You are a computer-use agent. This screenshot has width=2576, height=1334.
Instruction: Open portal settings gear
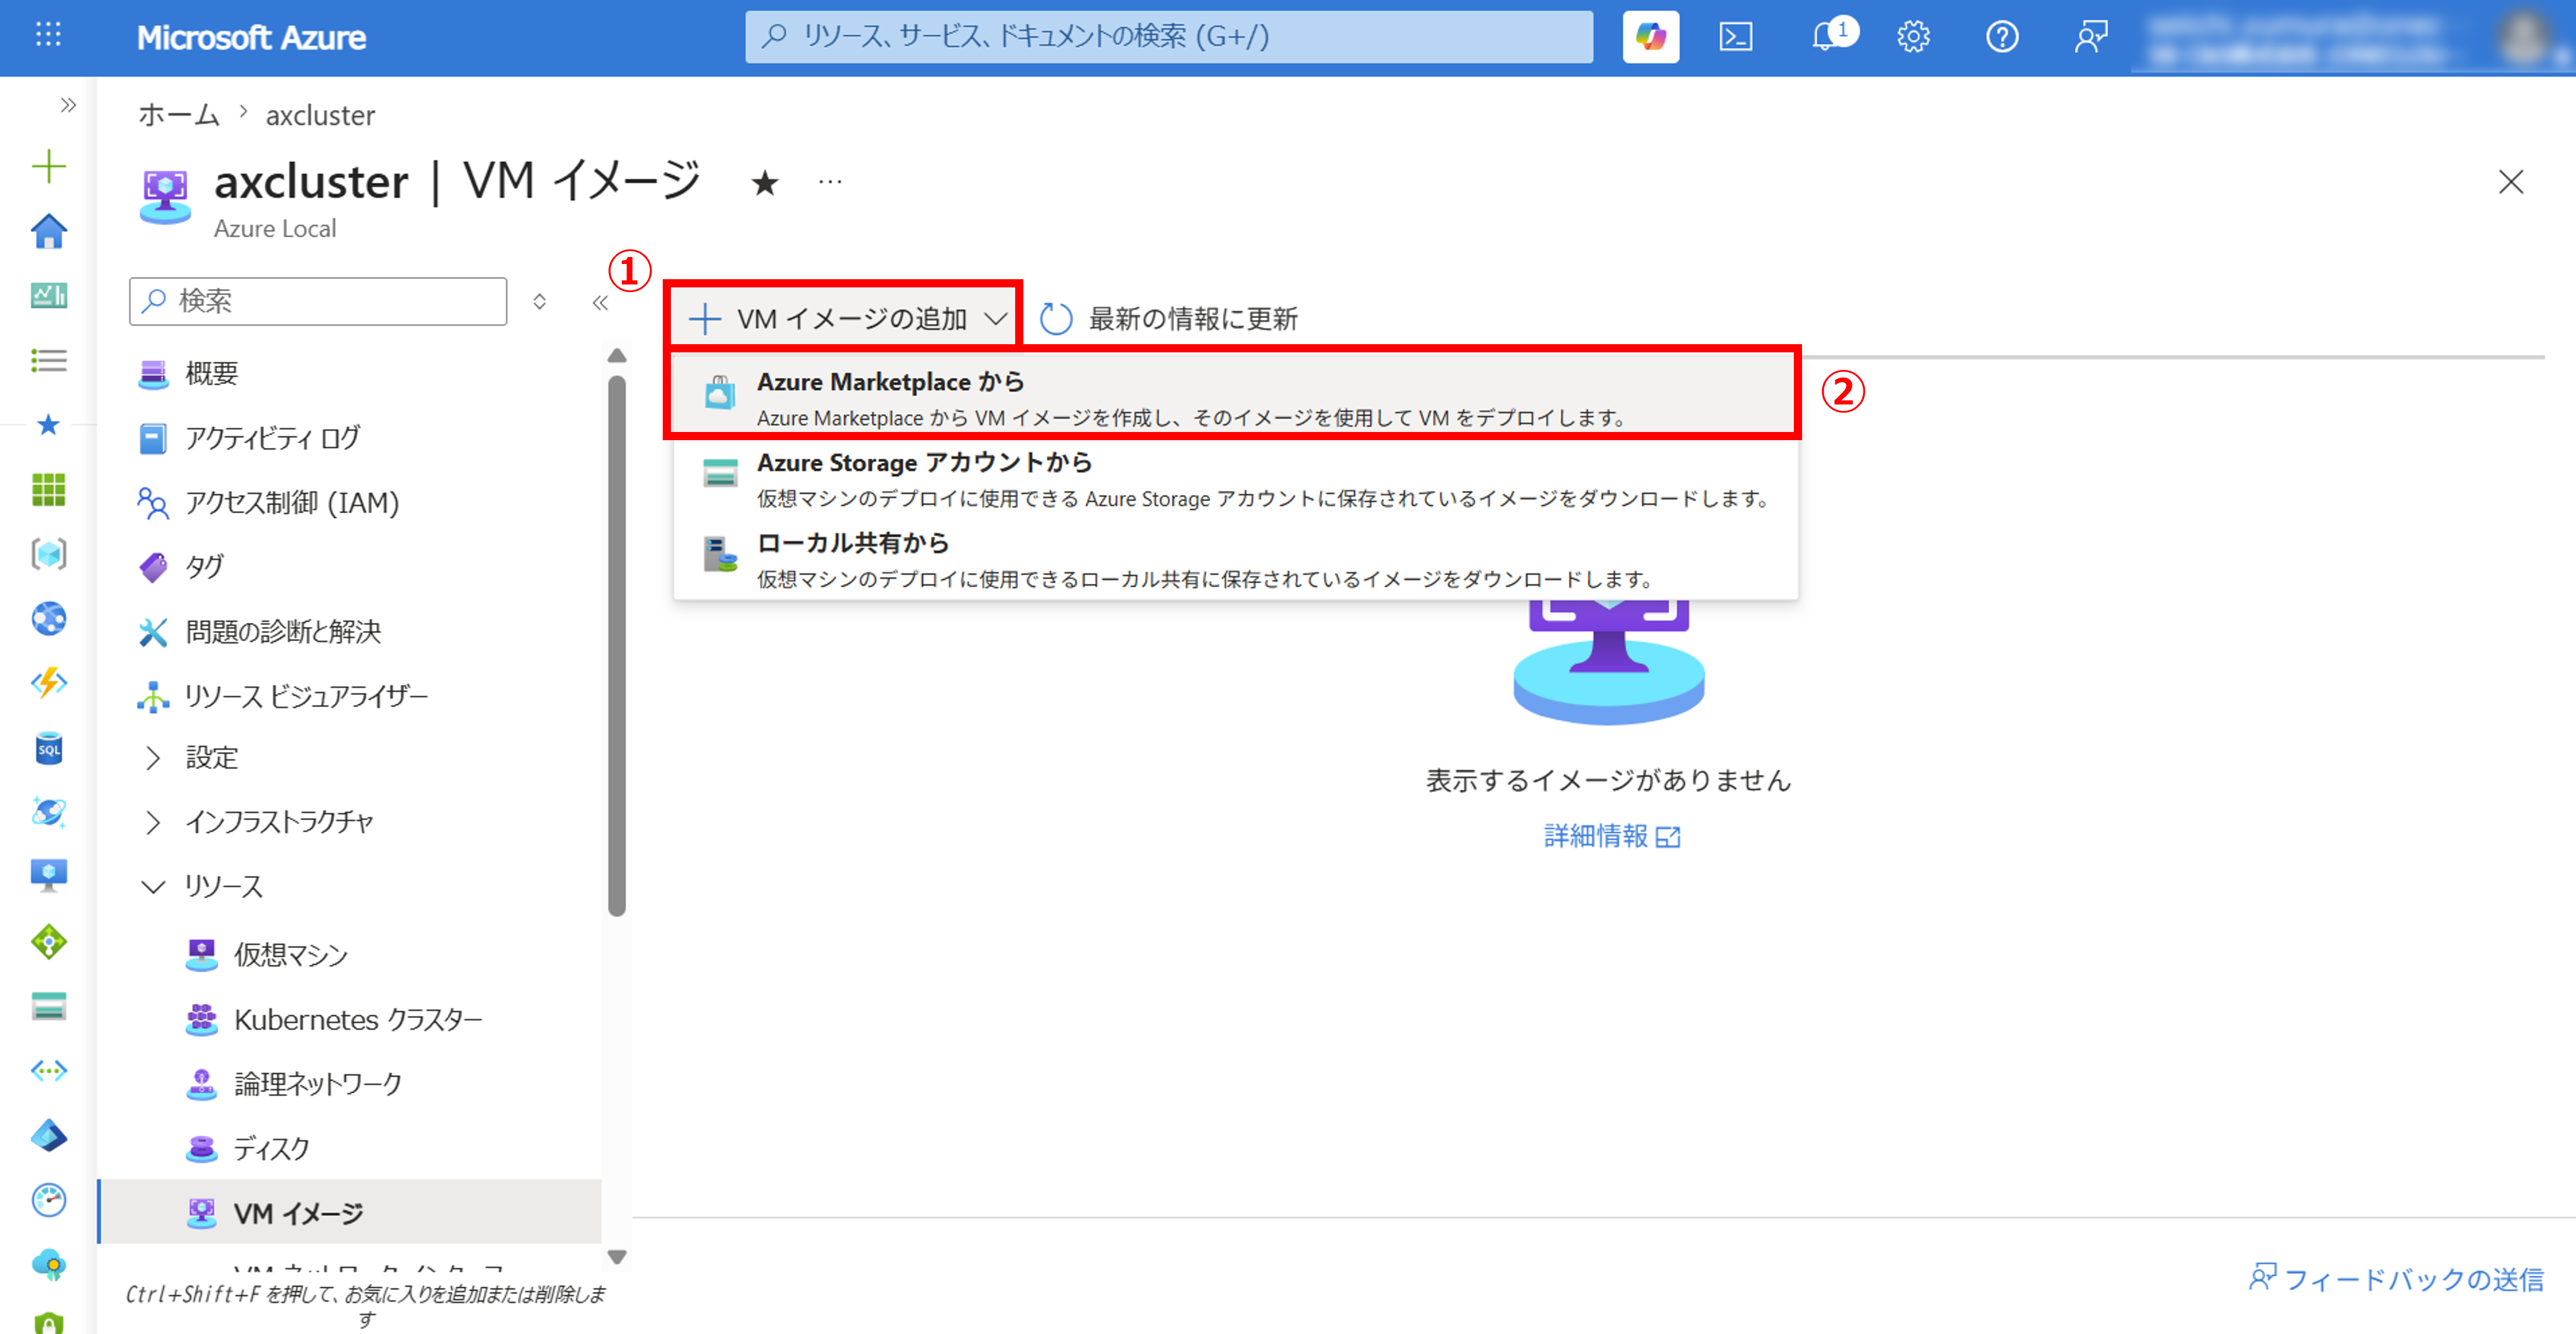click(1913, 37)
